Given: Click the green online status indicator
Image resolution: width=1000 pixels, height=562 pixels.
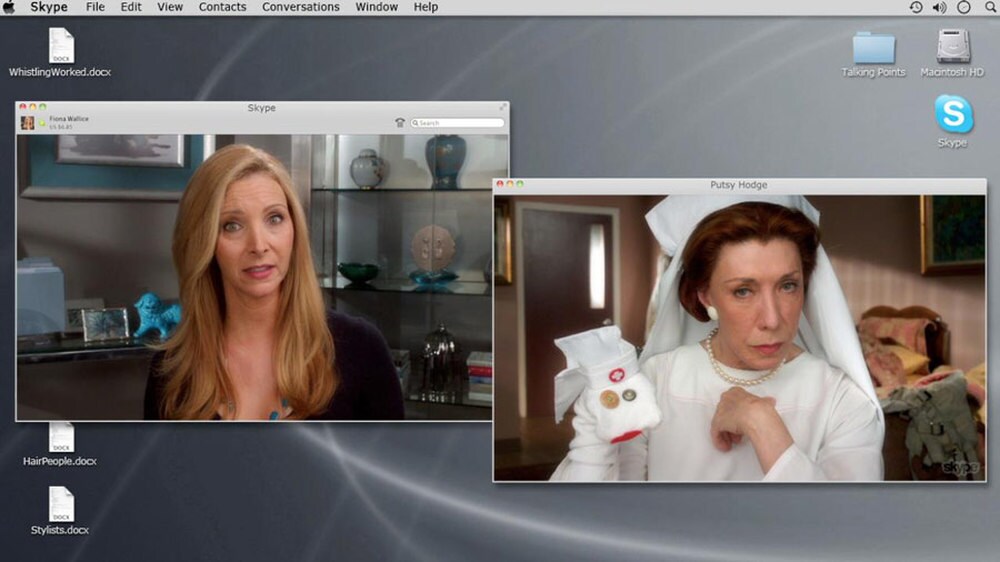Looking at the screenshot, I should (x=42, y=122).
